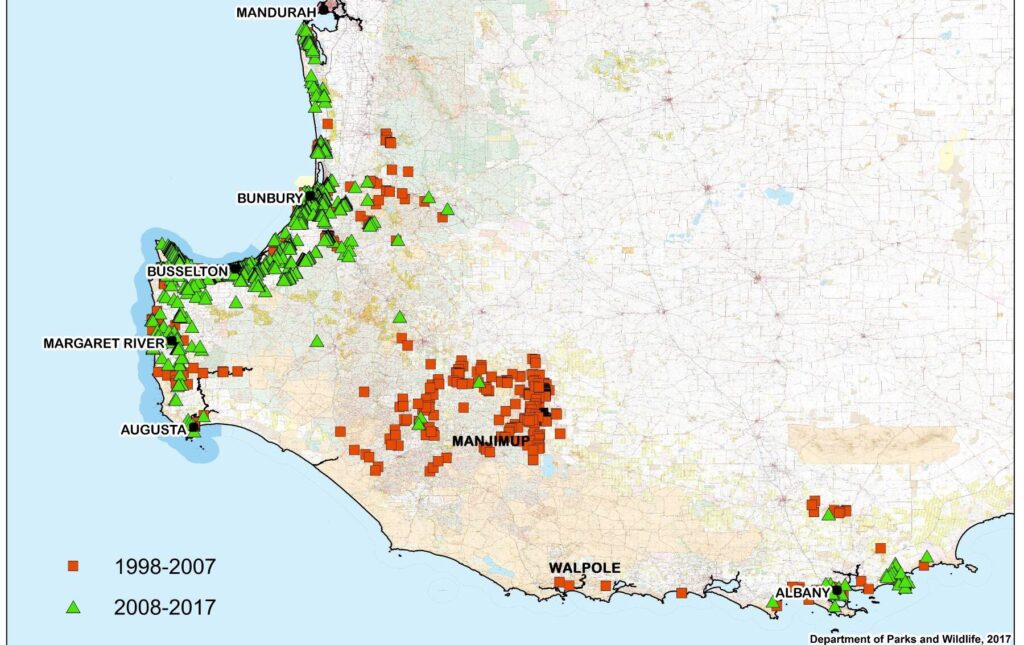Click the BUNBURY city label
Viewport: 1024px width, 645px height.
point(270,197)
